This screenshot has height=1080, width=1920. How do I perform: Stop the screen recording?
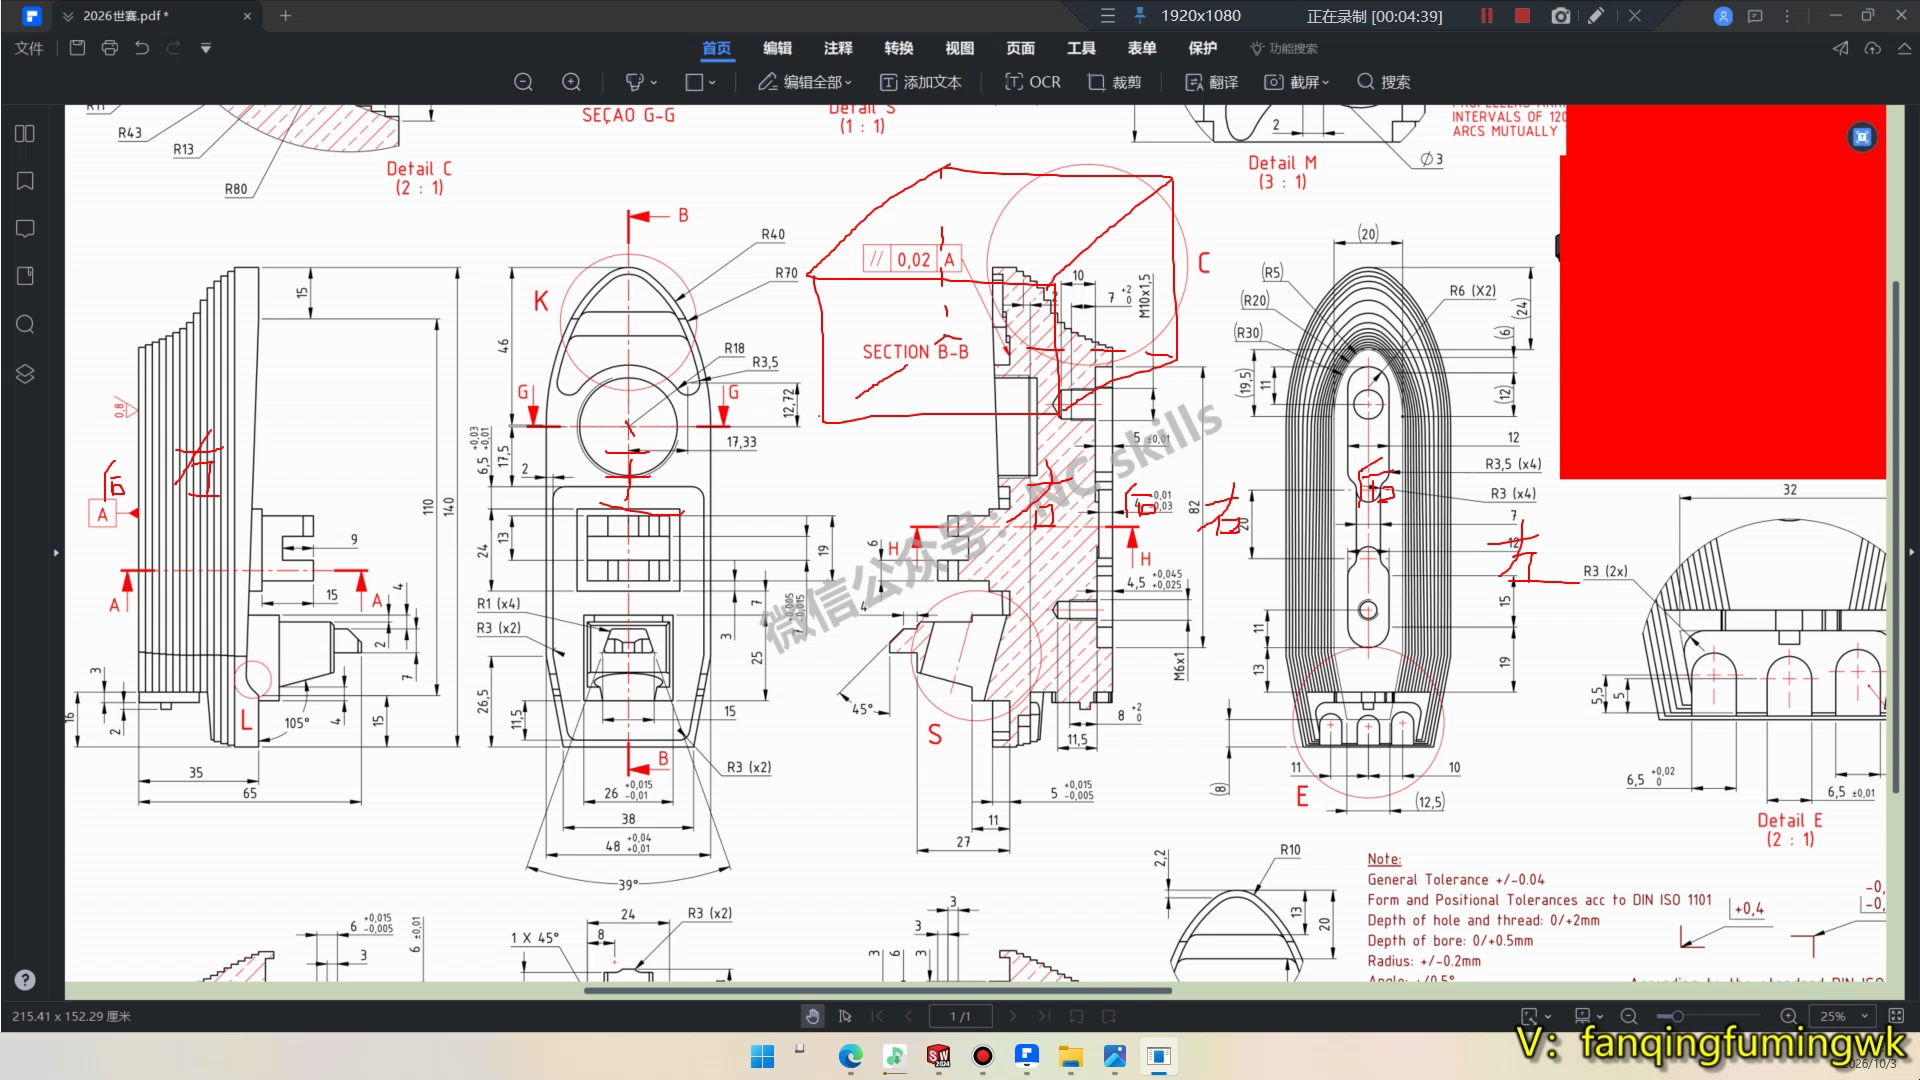pos(1522,16)
